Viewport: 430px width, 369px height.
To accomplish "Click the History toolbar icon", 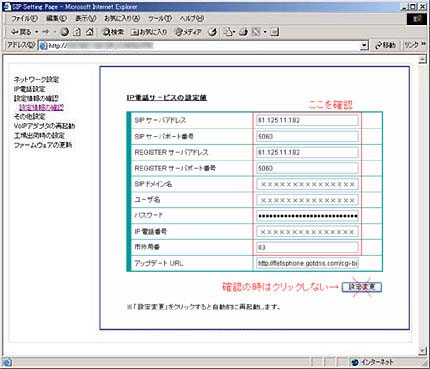I will pos(212,32).
